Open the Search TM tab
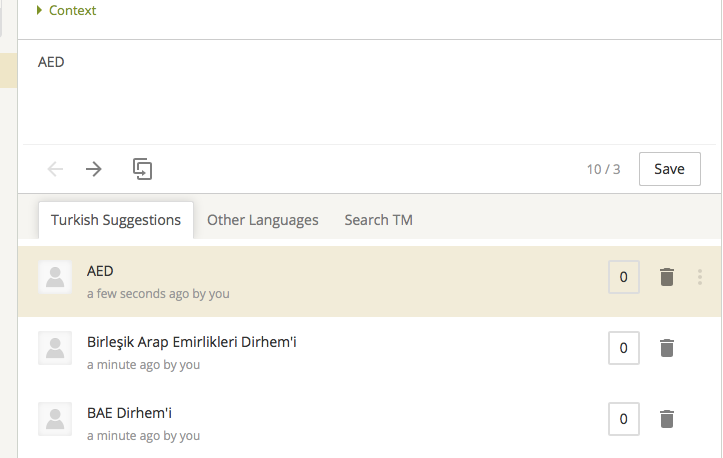The image size is (723, 458). click(379, 220)
